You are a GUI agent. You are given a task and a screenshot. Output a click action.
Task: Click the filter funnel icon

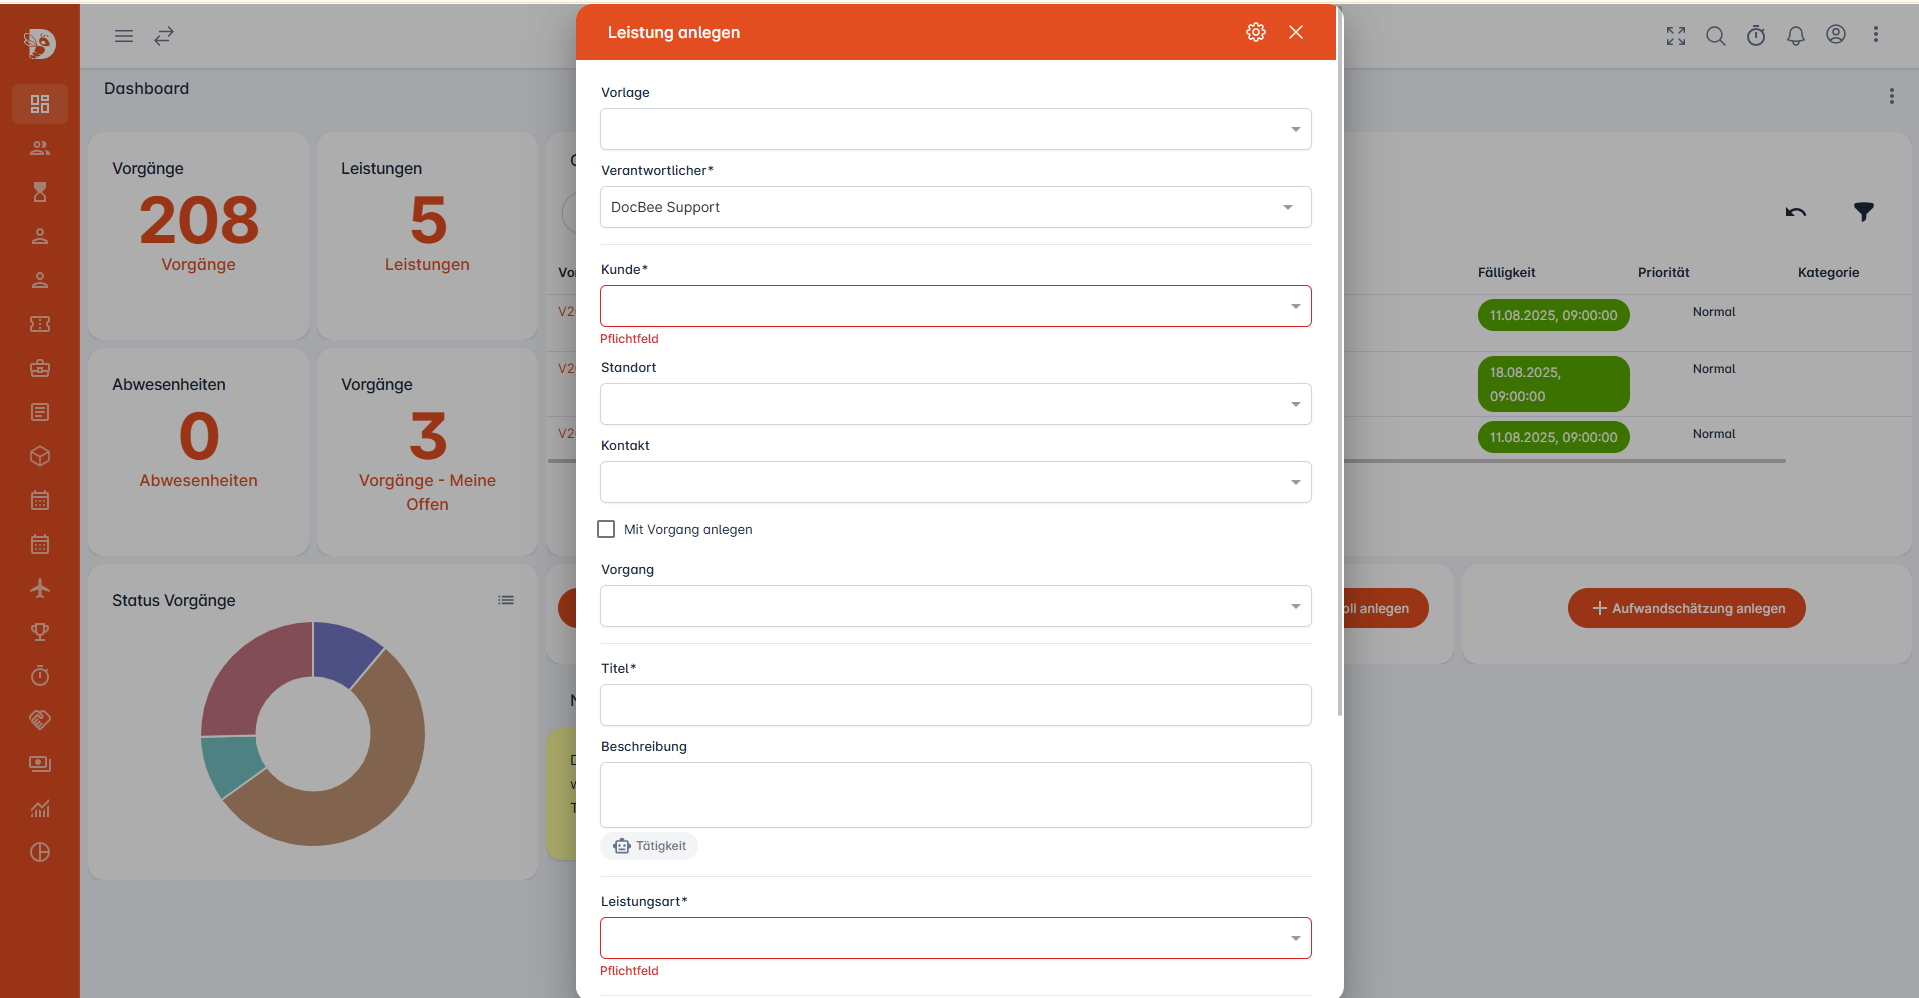click(1864, 211)
